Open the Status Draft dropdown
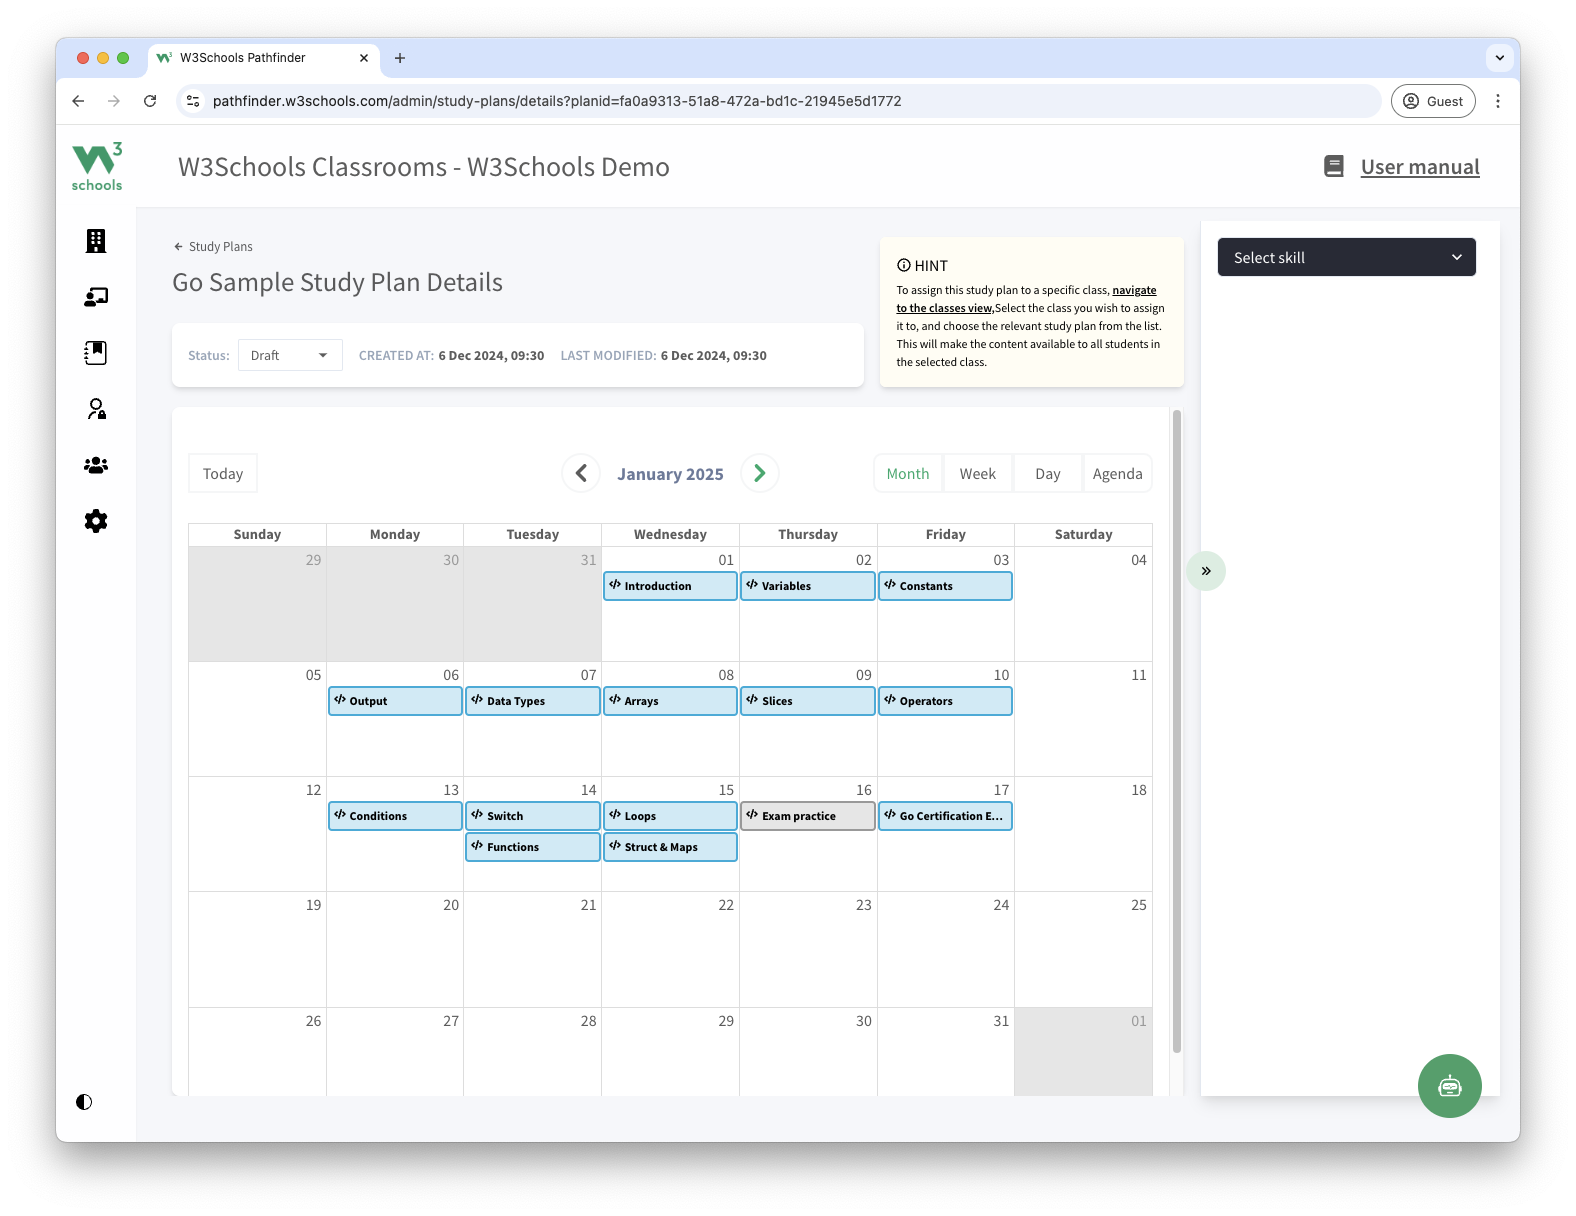 [290, 355]
